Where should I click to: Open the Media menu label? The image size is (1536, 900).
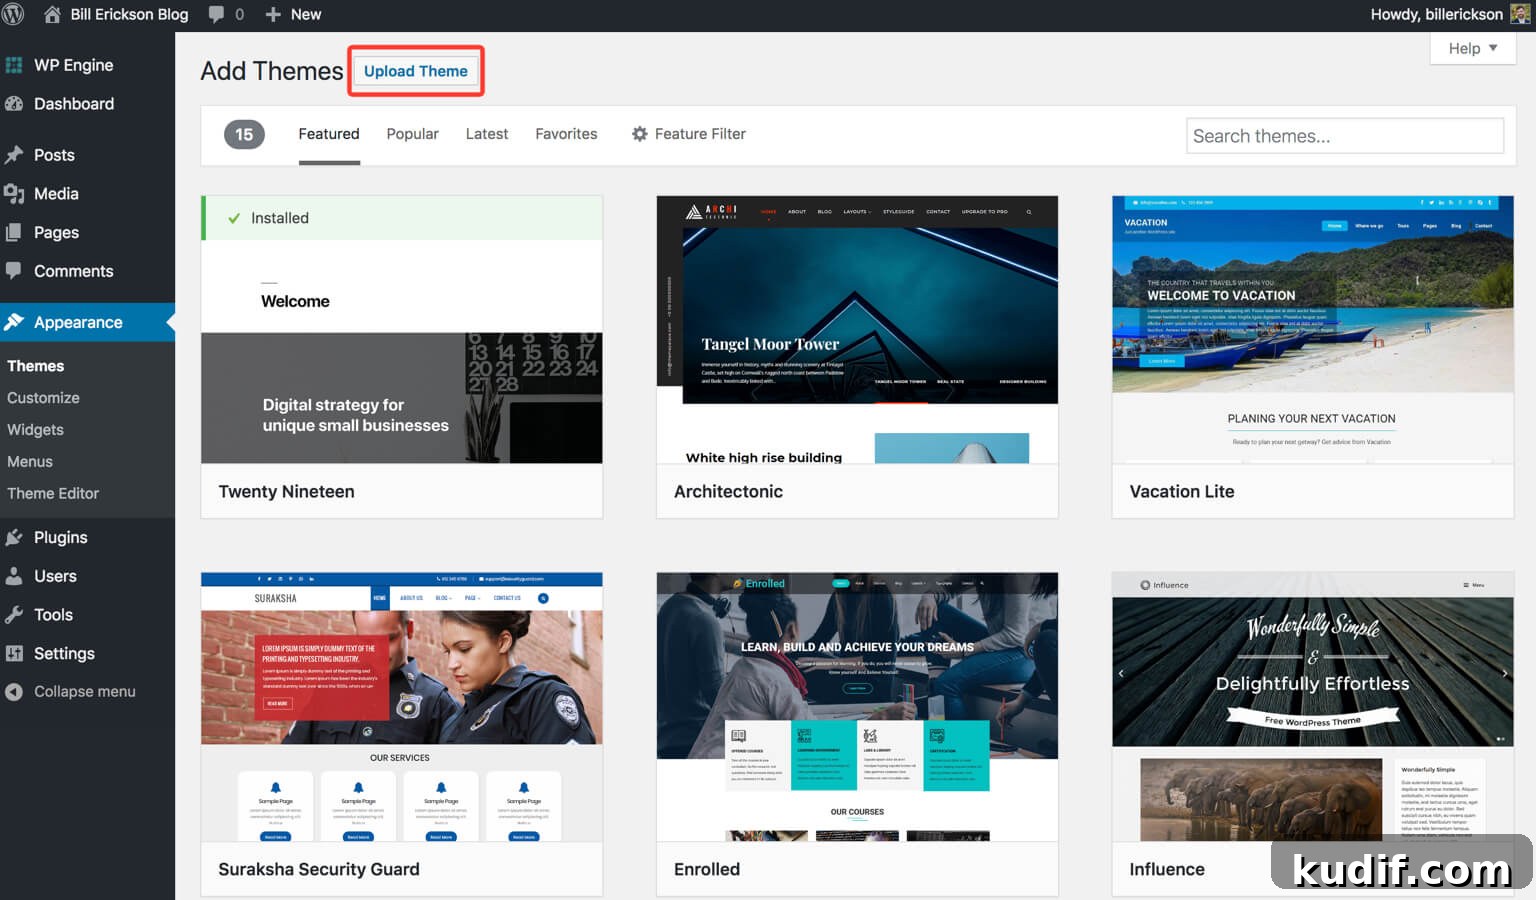coord(56,194)
